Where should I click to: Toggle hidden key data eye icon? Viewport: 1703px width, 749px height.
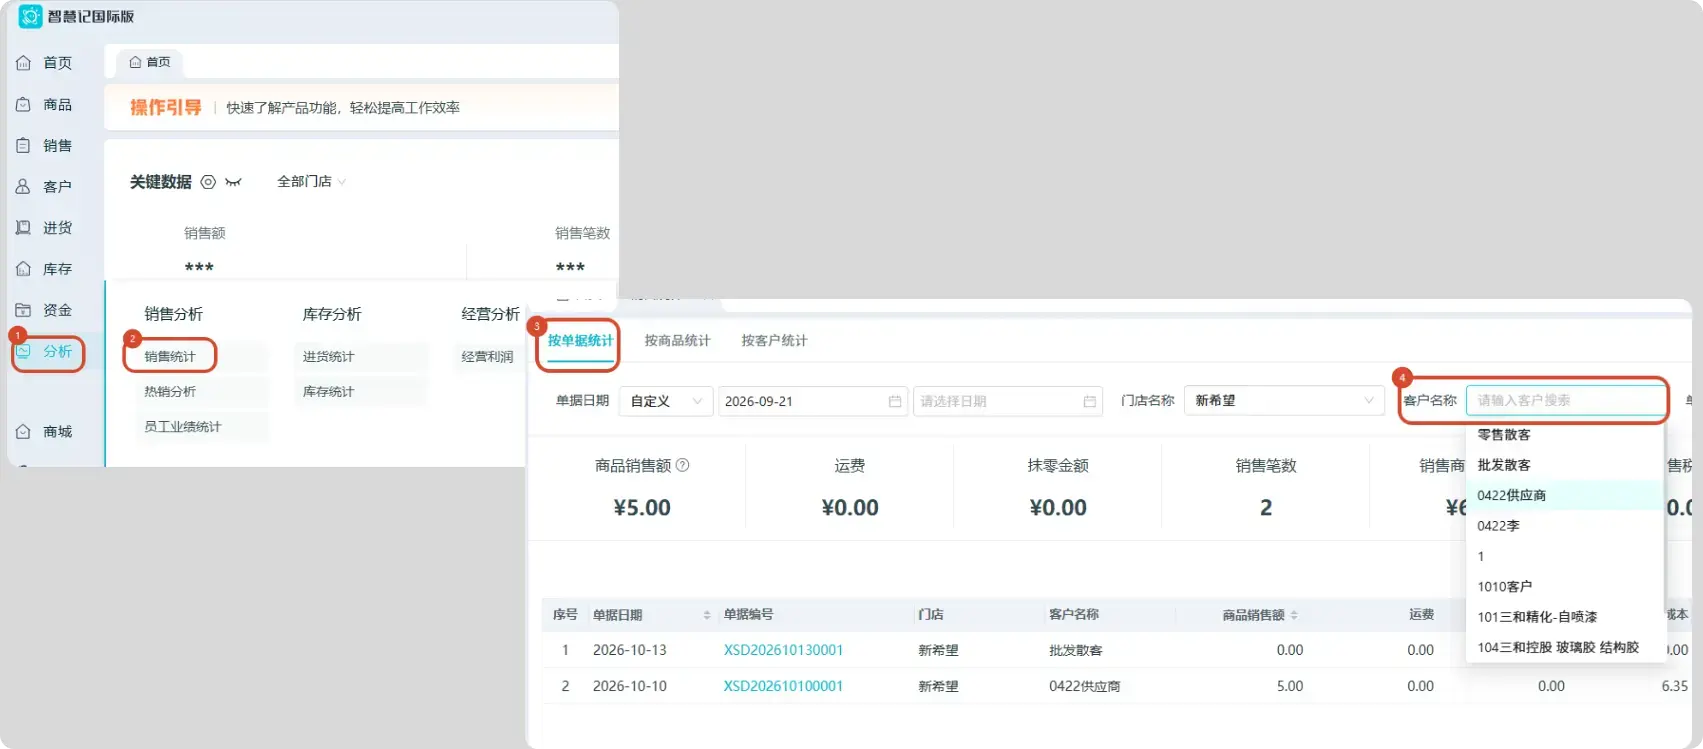click(234, 182)
